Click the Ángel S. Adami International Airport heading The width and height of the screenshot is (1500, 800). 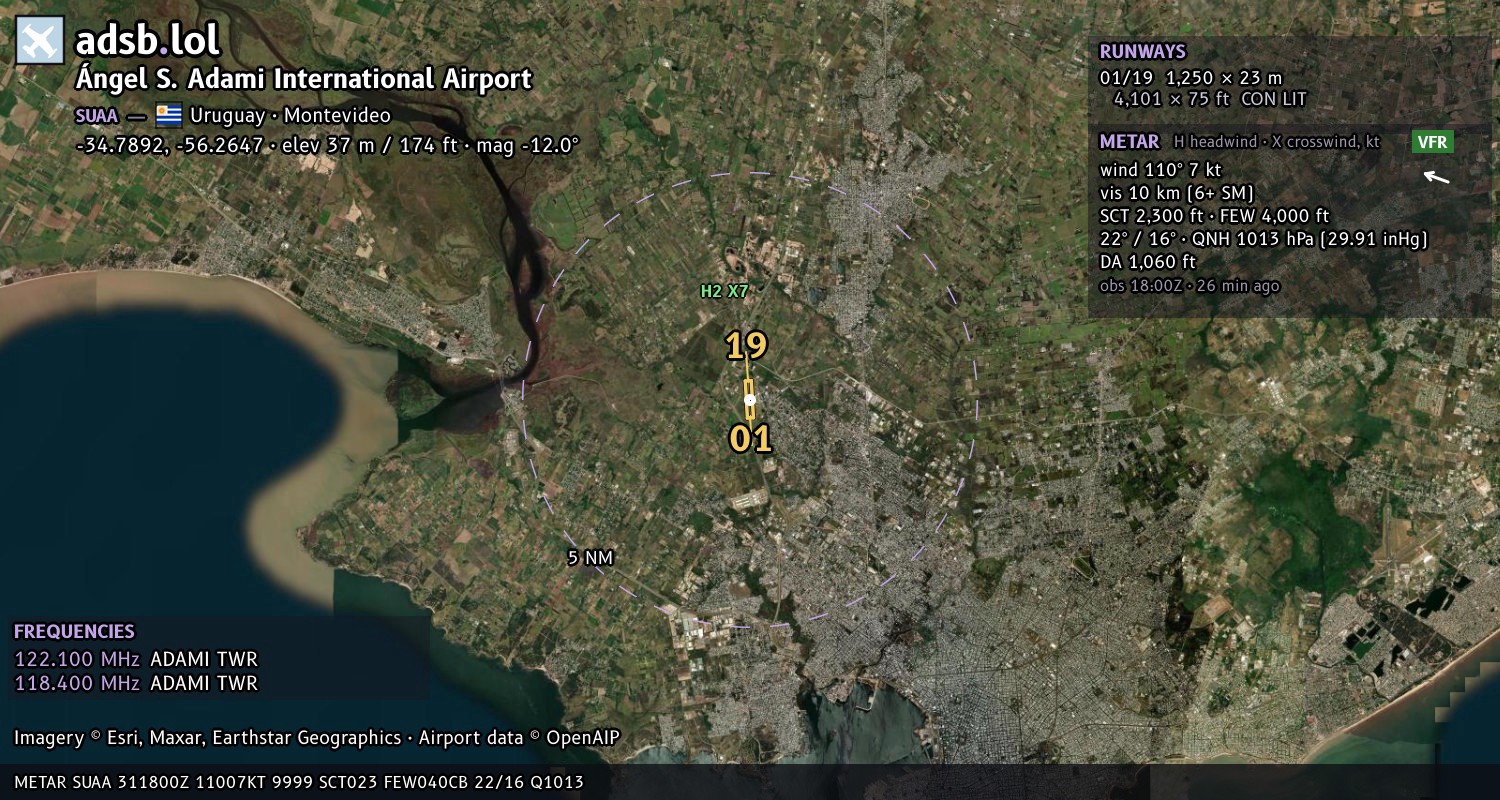coord(304,79)
